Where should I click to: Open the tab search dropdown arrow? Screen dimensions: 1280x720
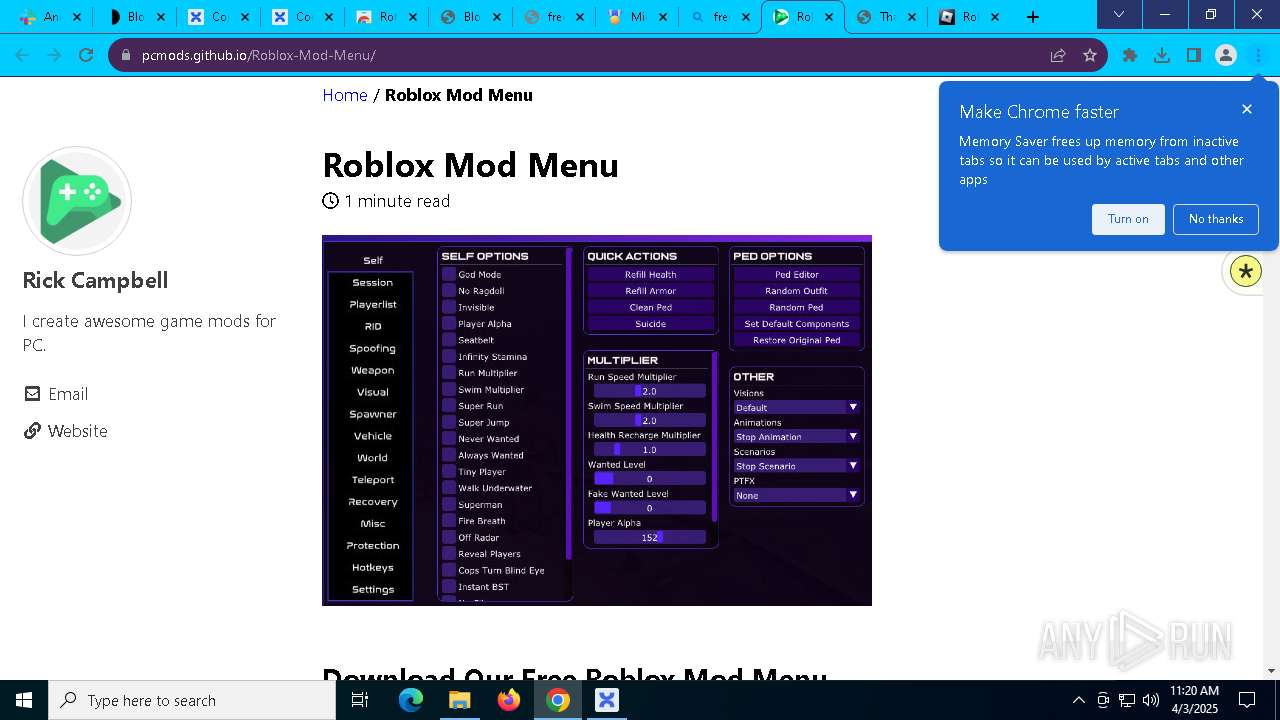tap(1119, 15)
